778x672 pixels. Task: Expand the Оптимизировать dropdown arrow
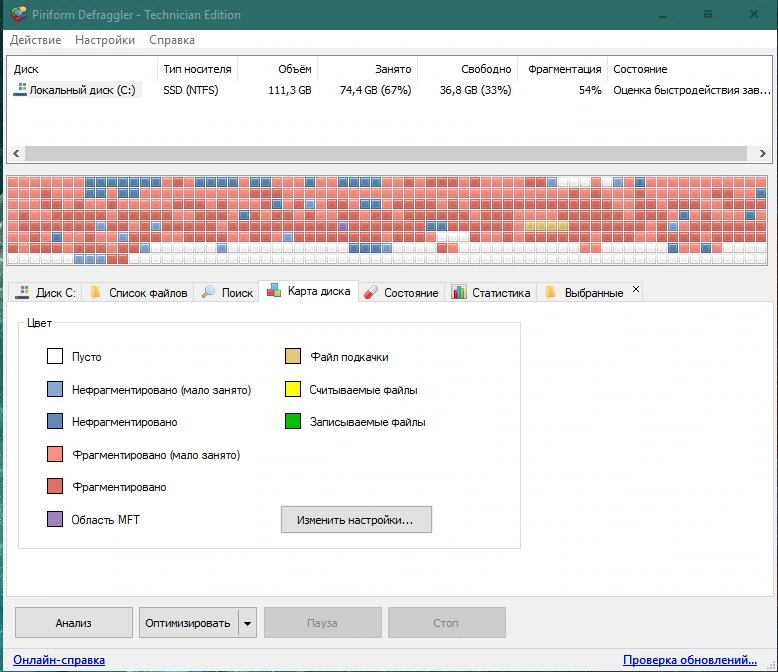[x=247, y=623]
